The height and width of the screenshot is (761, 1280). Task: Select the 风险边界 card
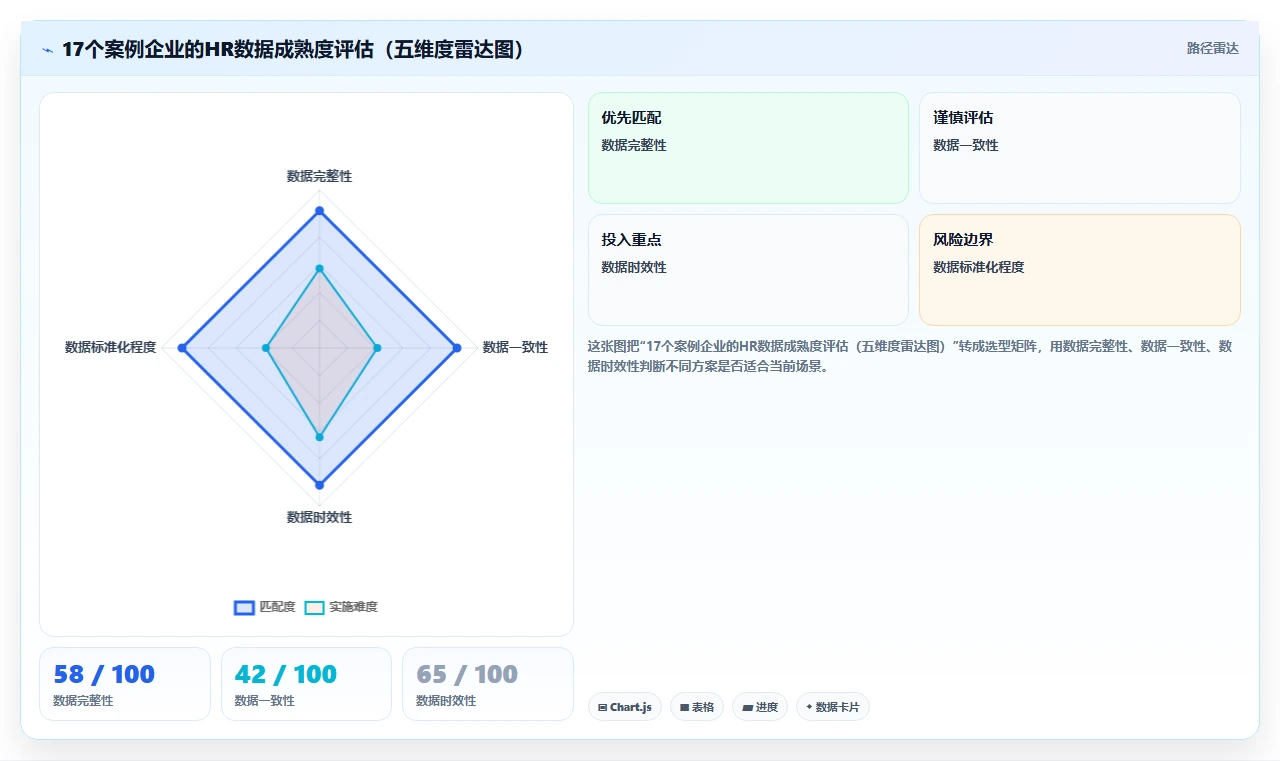[1080, 270]
